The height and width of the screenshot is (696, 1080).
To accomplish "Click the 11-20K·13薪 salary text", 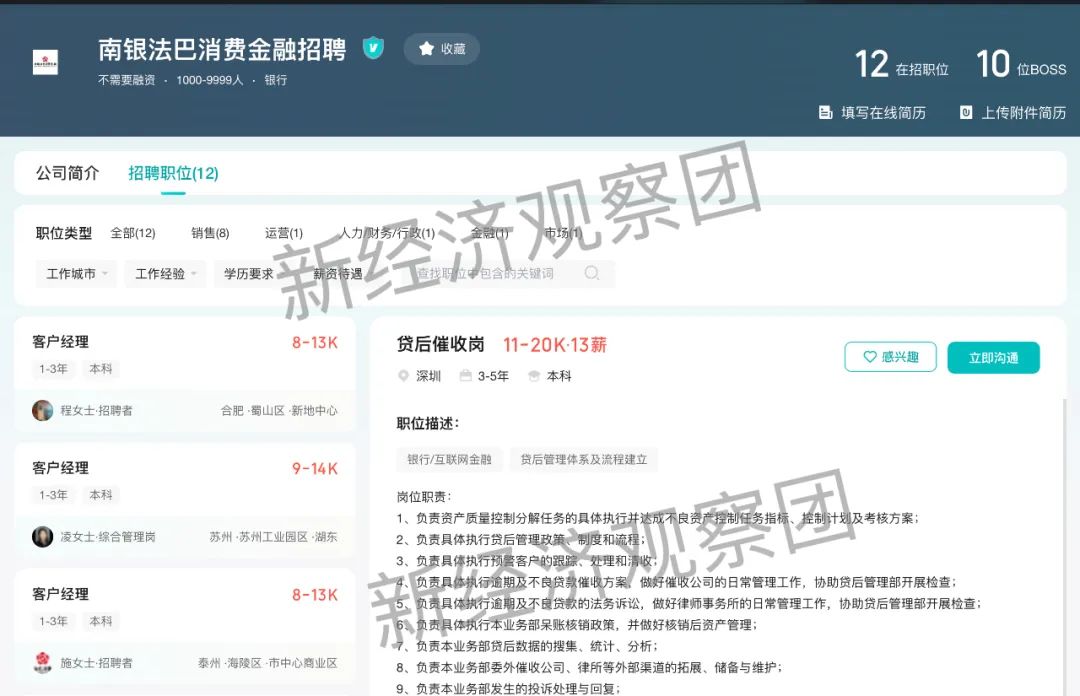I will (x=555, y=345).
